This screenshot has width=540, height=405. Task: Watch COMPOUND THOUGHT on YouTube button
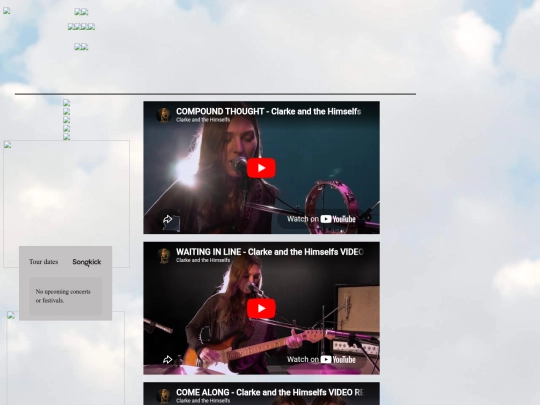click(x=321, y=219)
